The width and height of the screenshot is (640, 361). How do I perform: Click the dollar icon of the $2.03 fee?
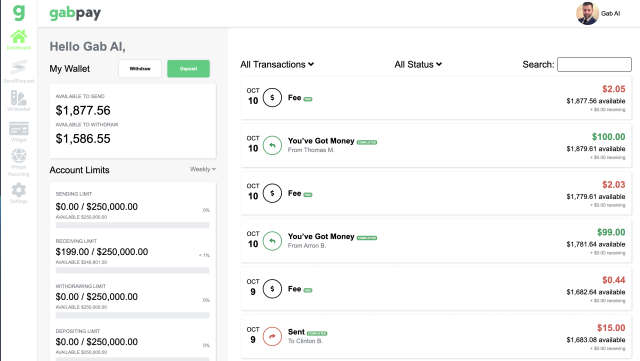click(x=272, y=193)
